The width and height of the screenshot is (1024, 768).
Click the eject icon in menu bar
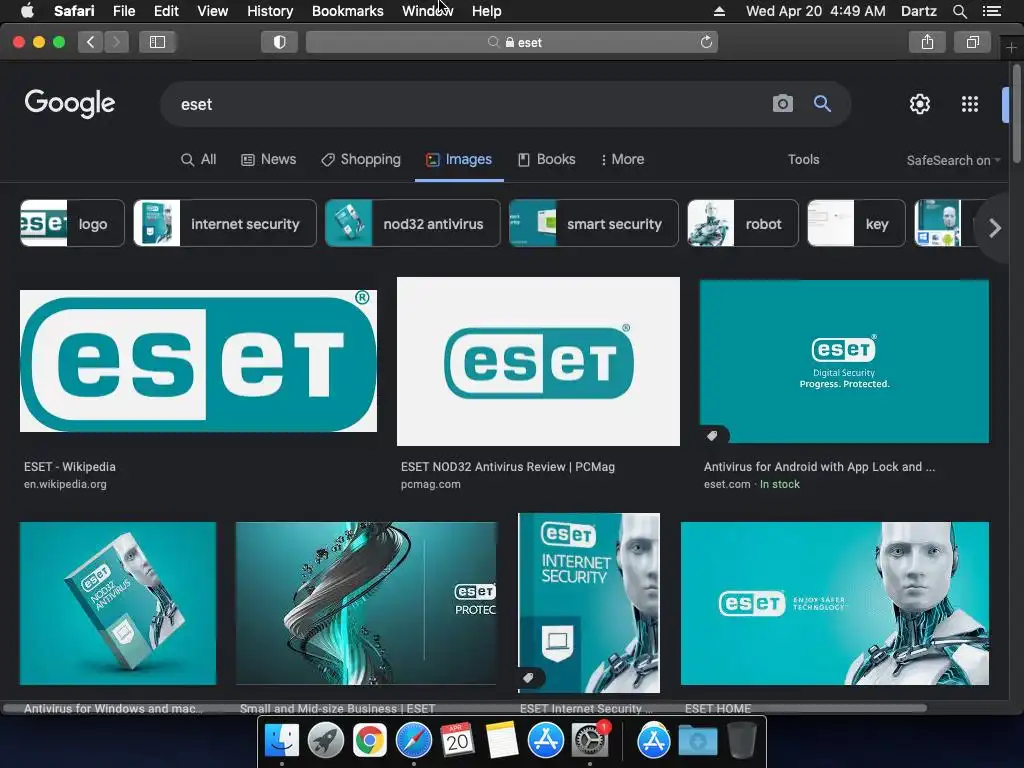pos(719,11)
